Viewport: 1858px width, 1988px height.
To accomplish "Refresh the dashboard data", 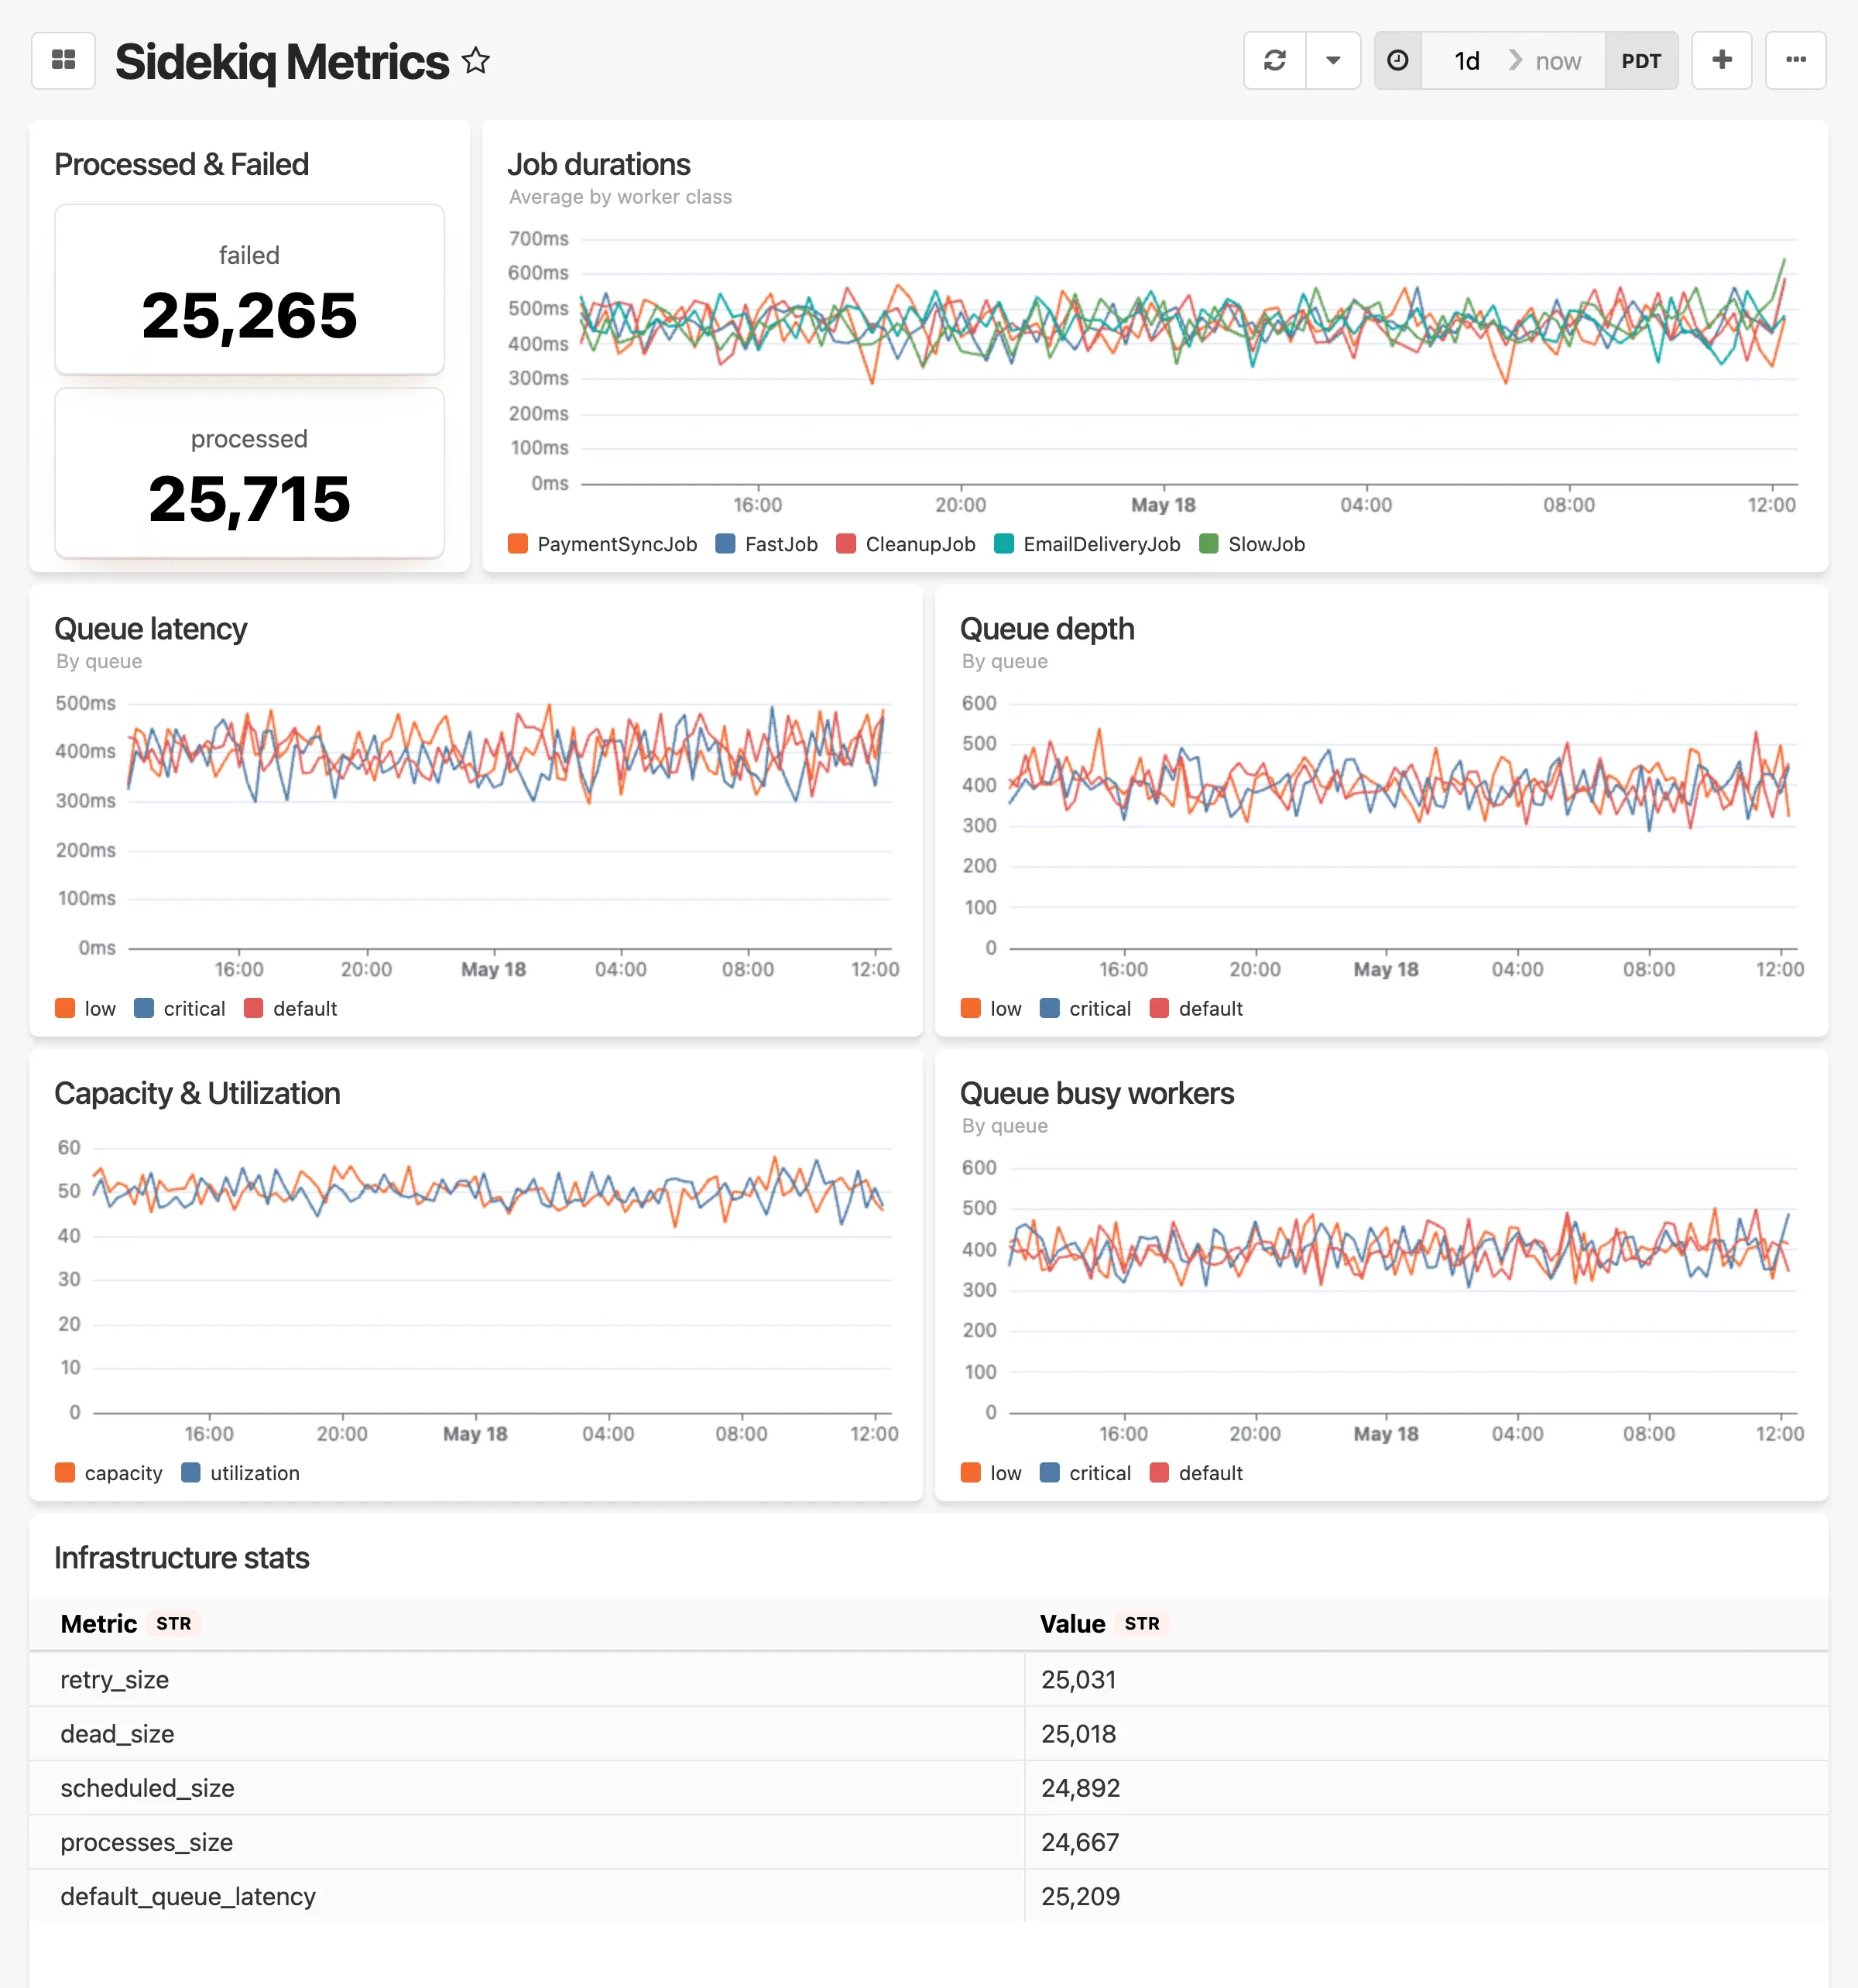I will tap(1274, 61).
